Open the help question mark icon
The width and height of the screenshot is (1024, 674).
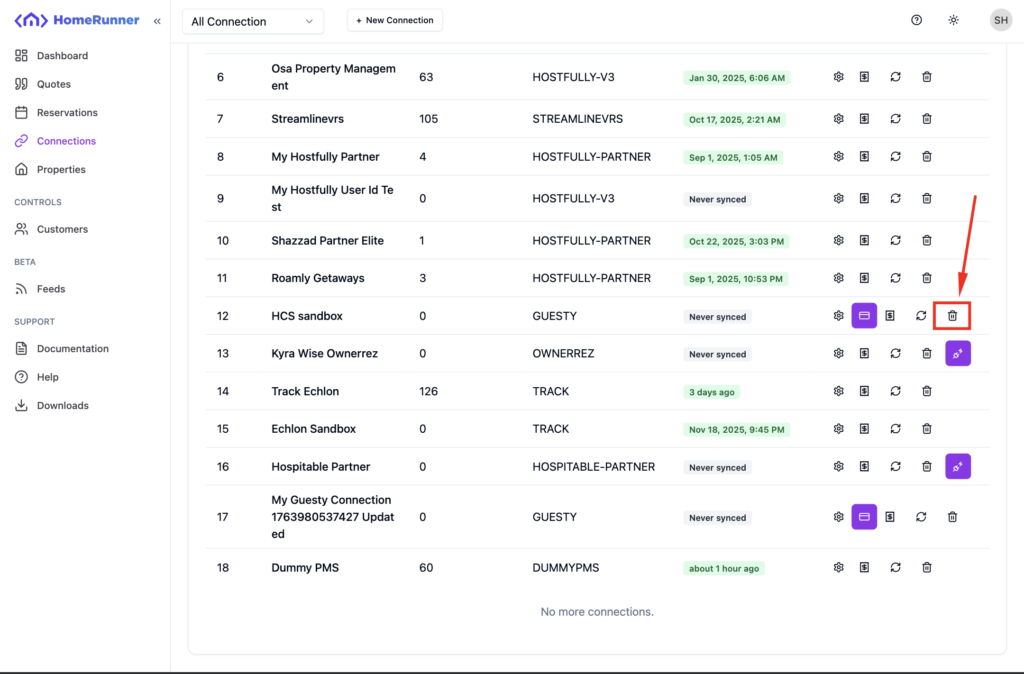[x=917, y=21]
